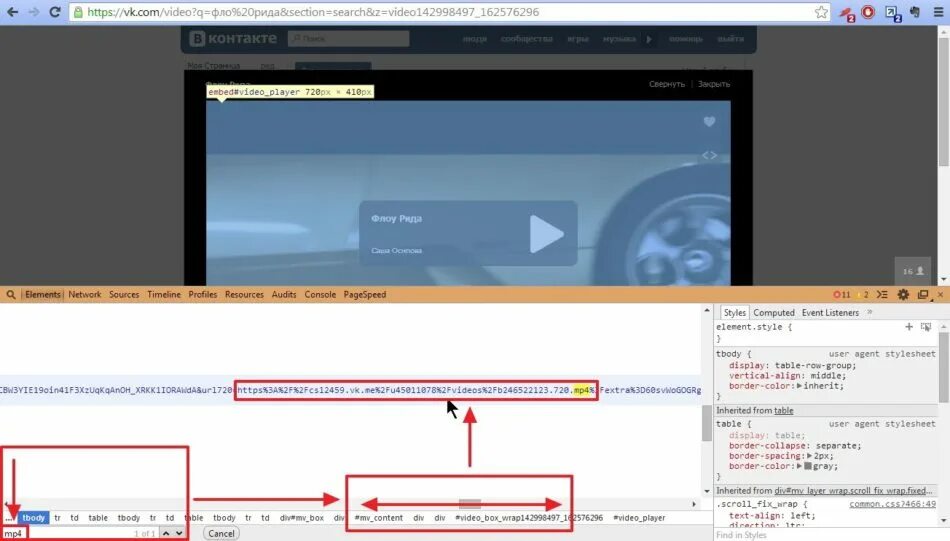This screenshot has width=950, height=541.
Task: Open the Network panel tab
Action: pos(85,294)
